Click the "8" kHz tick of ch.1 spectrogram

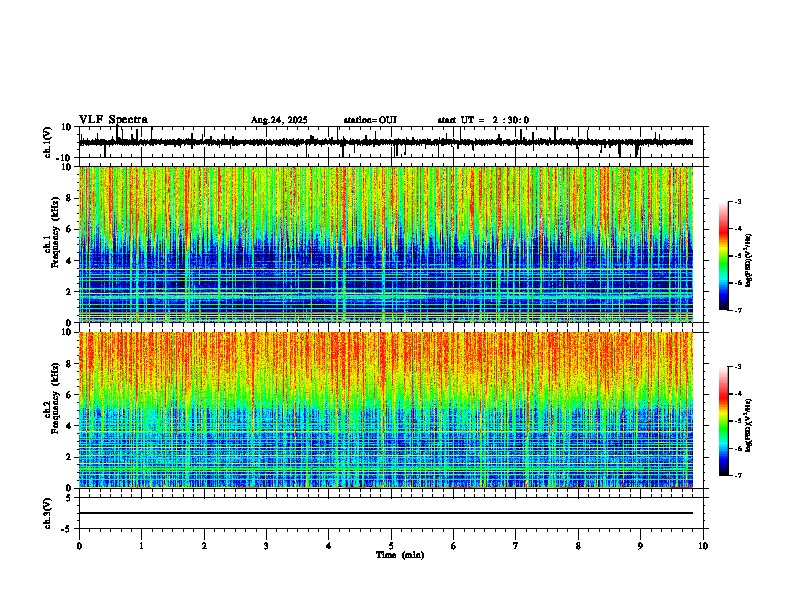[70, 198]
